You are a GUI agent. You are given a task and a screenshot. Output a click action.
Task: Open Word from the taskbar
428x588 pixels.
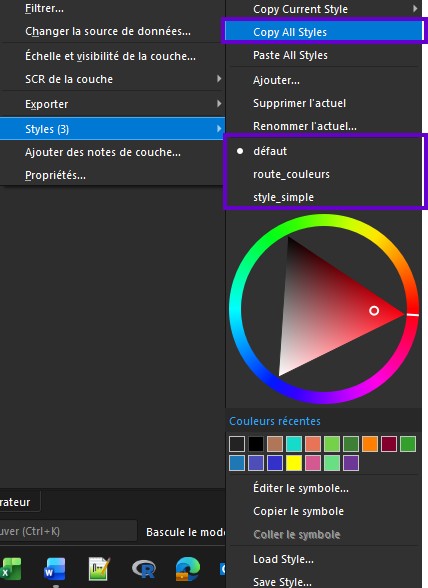[54, 568]
